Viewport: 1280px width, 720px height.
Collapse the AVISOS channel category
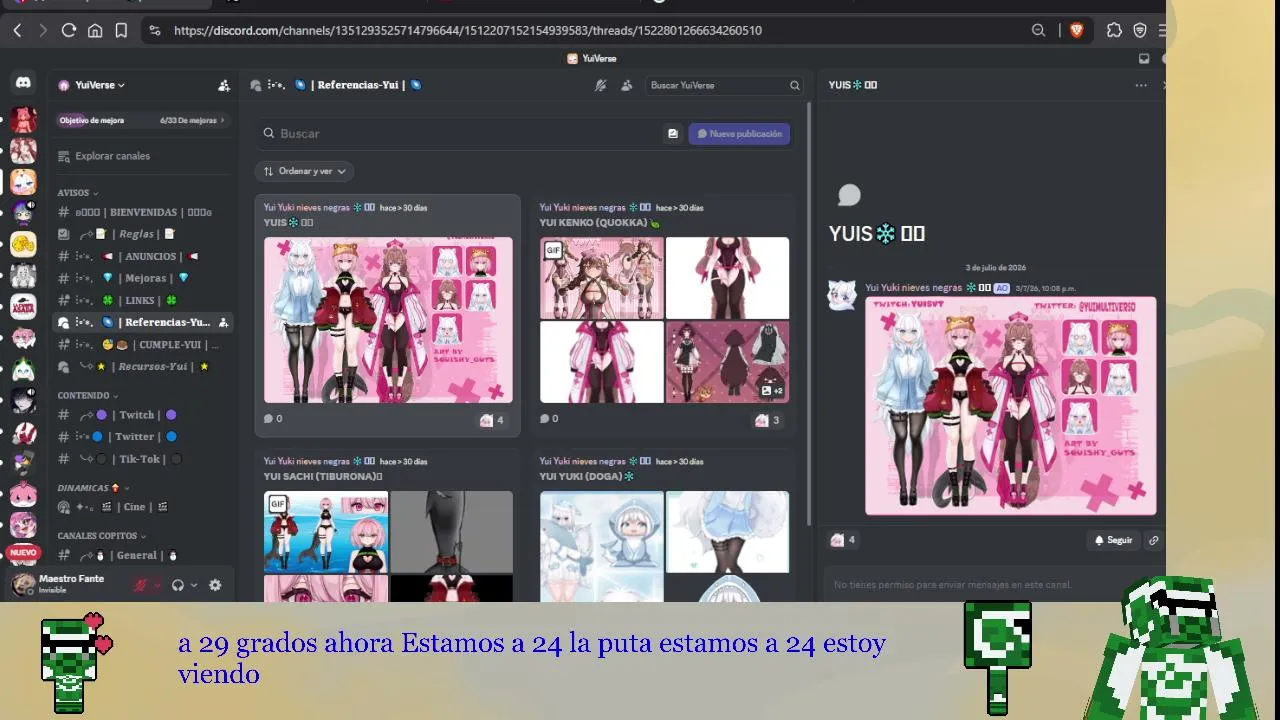(x=78, y=192)
